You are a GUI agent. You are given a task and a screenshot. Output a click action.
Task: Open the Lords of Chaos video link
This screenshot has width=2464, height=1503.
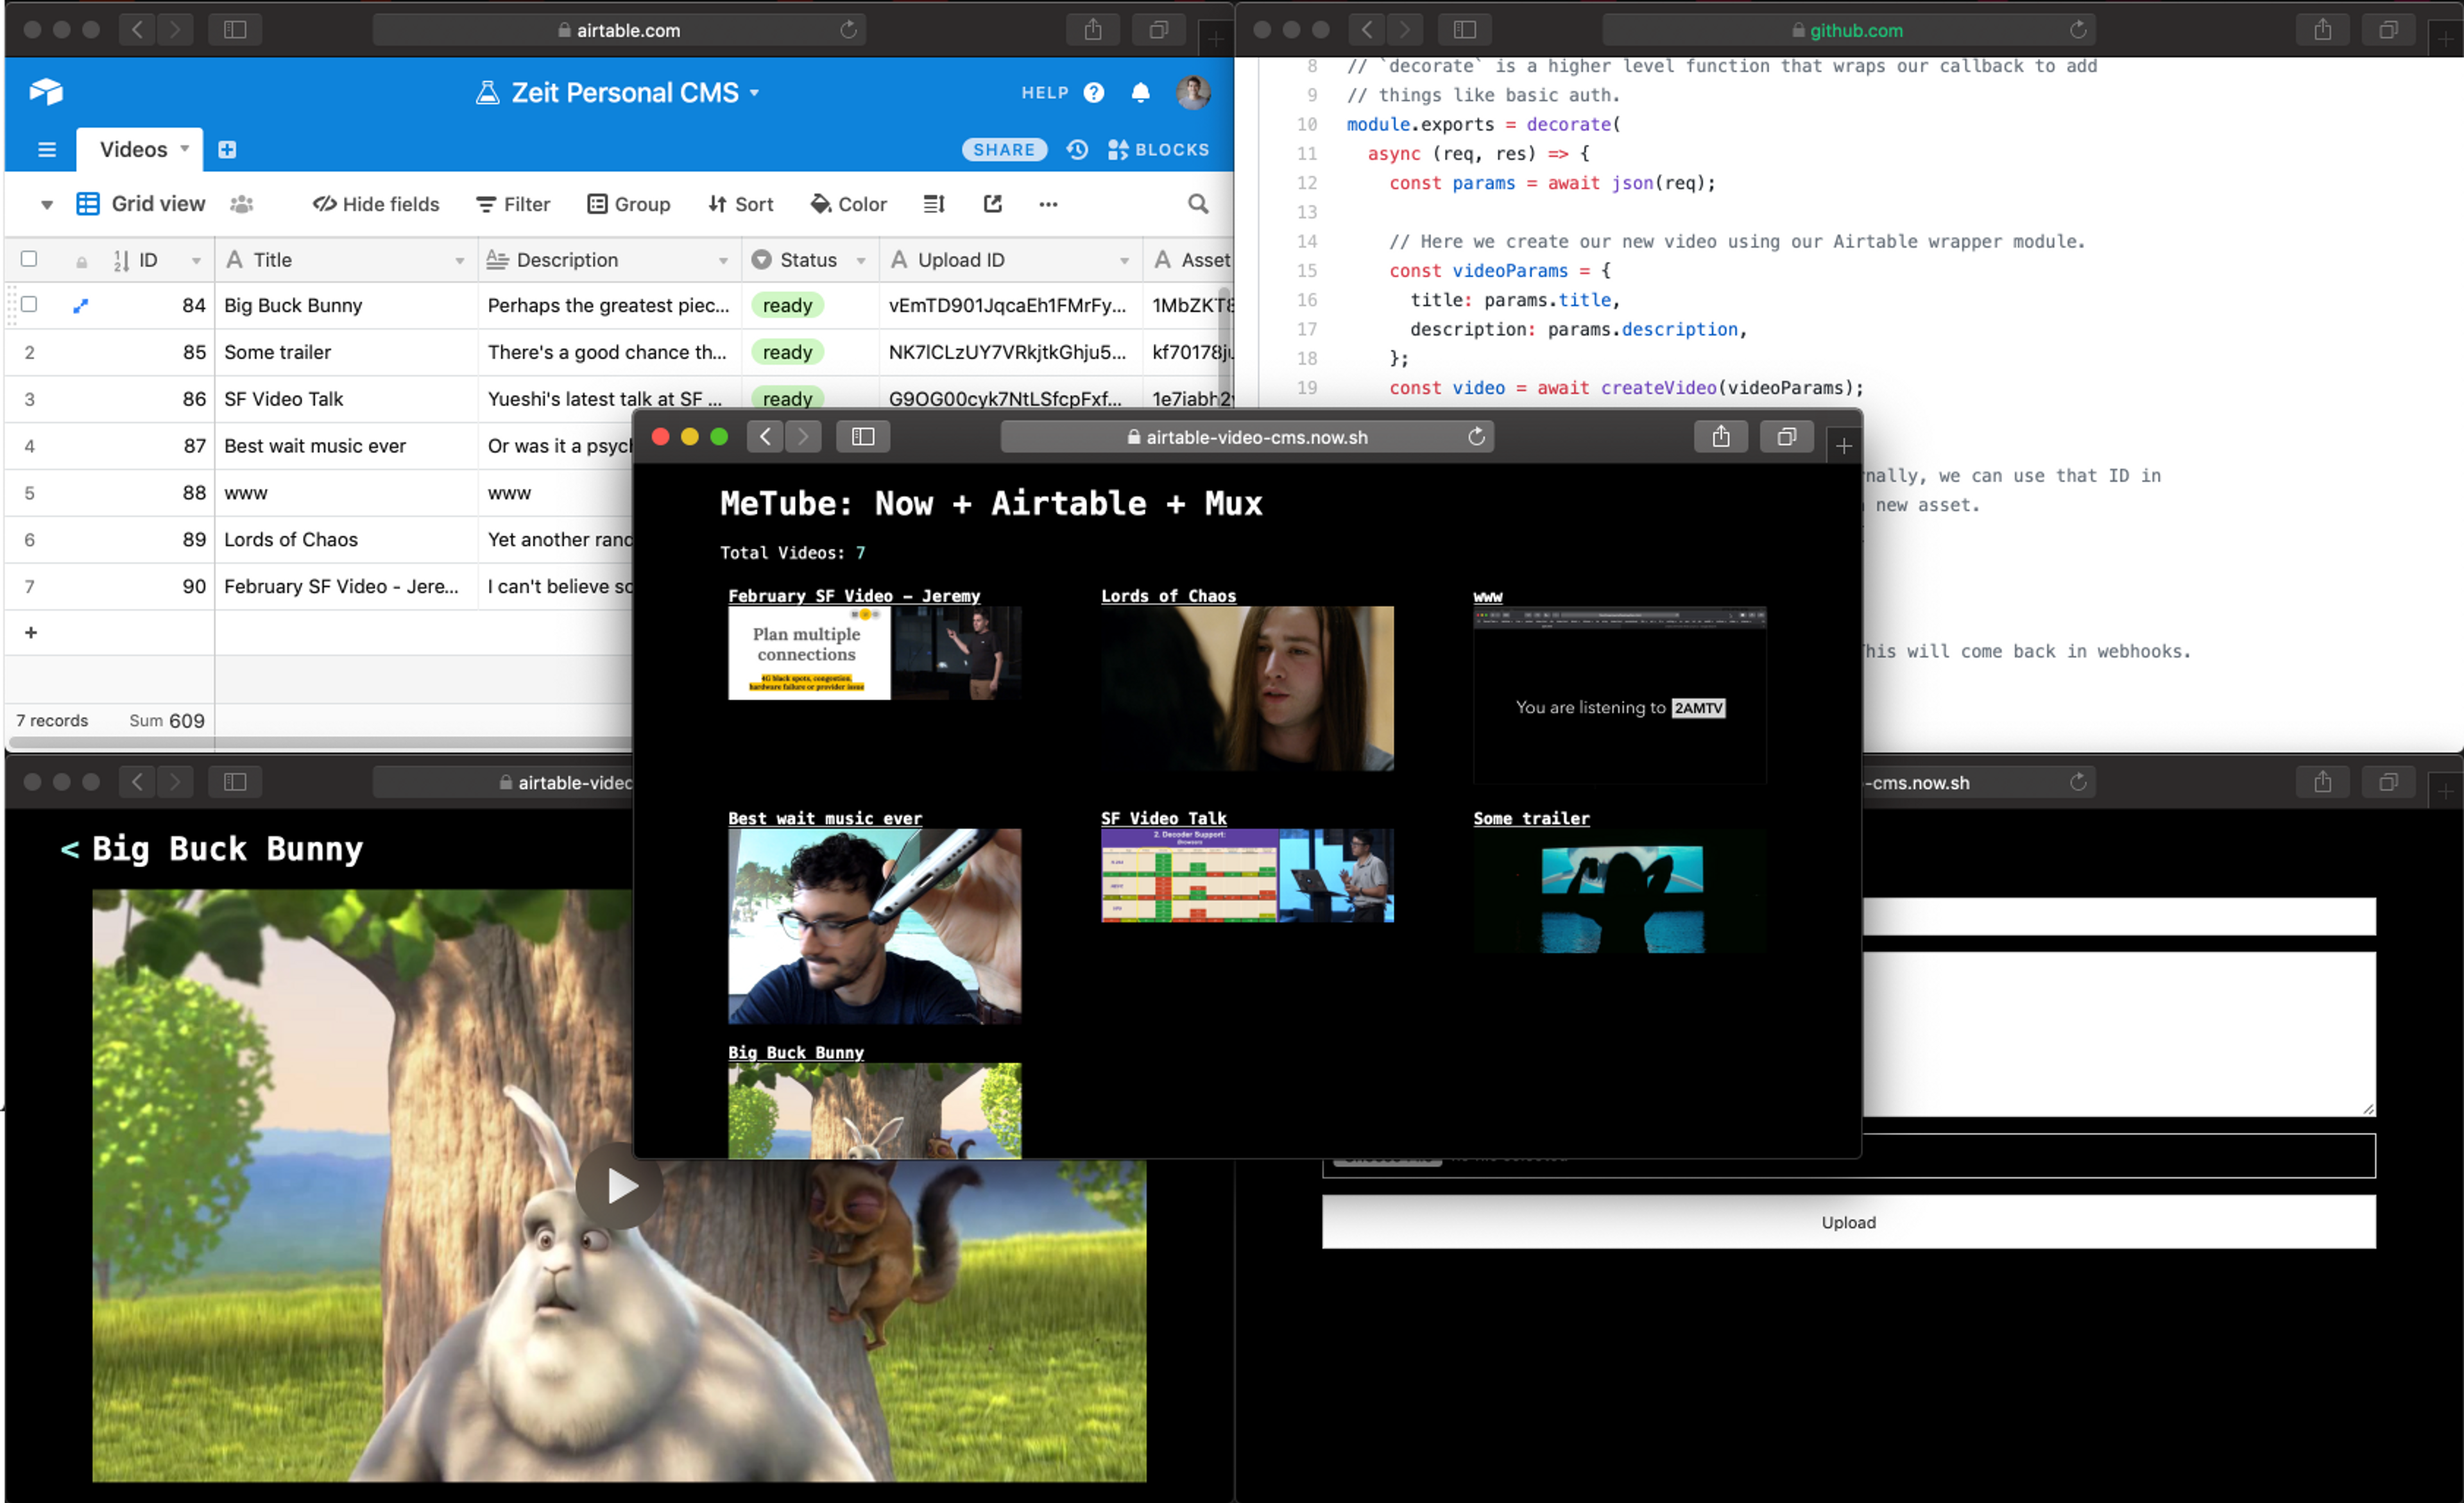pyautogui.click(x=1168, y=596)
